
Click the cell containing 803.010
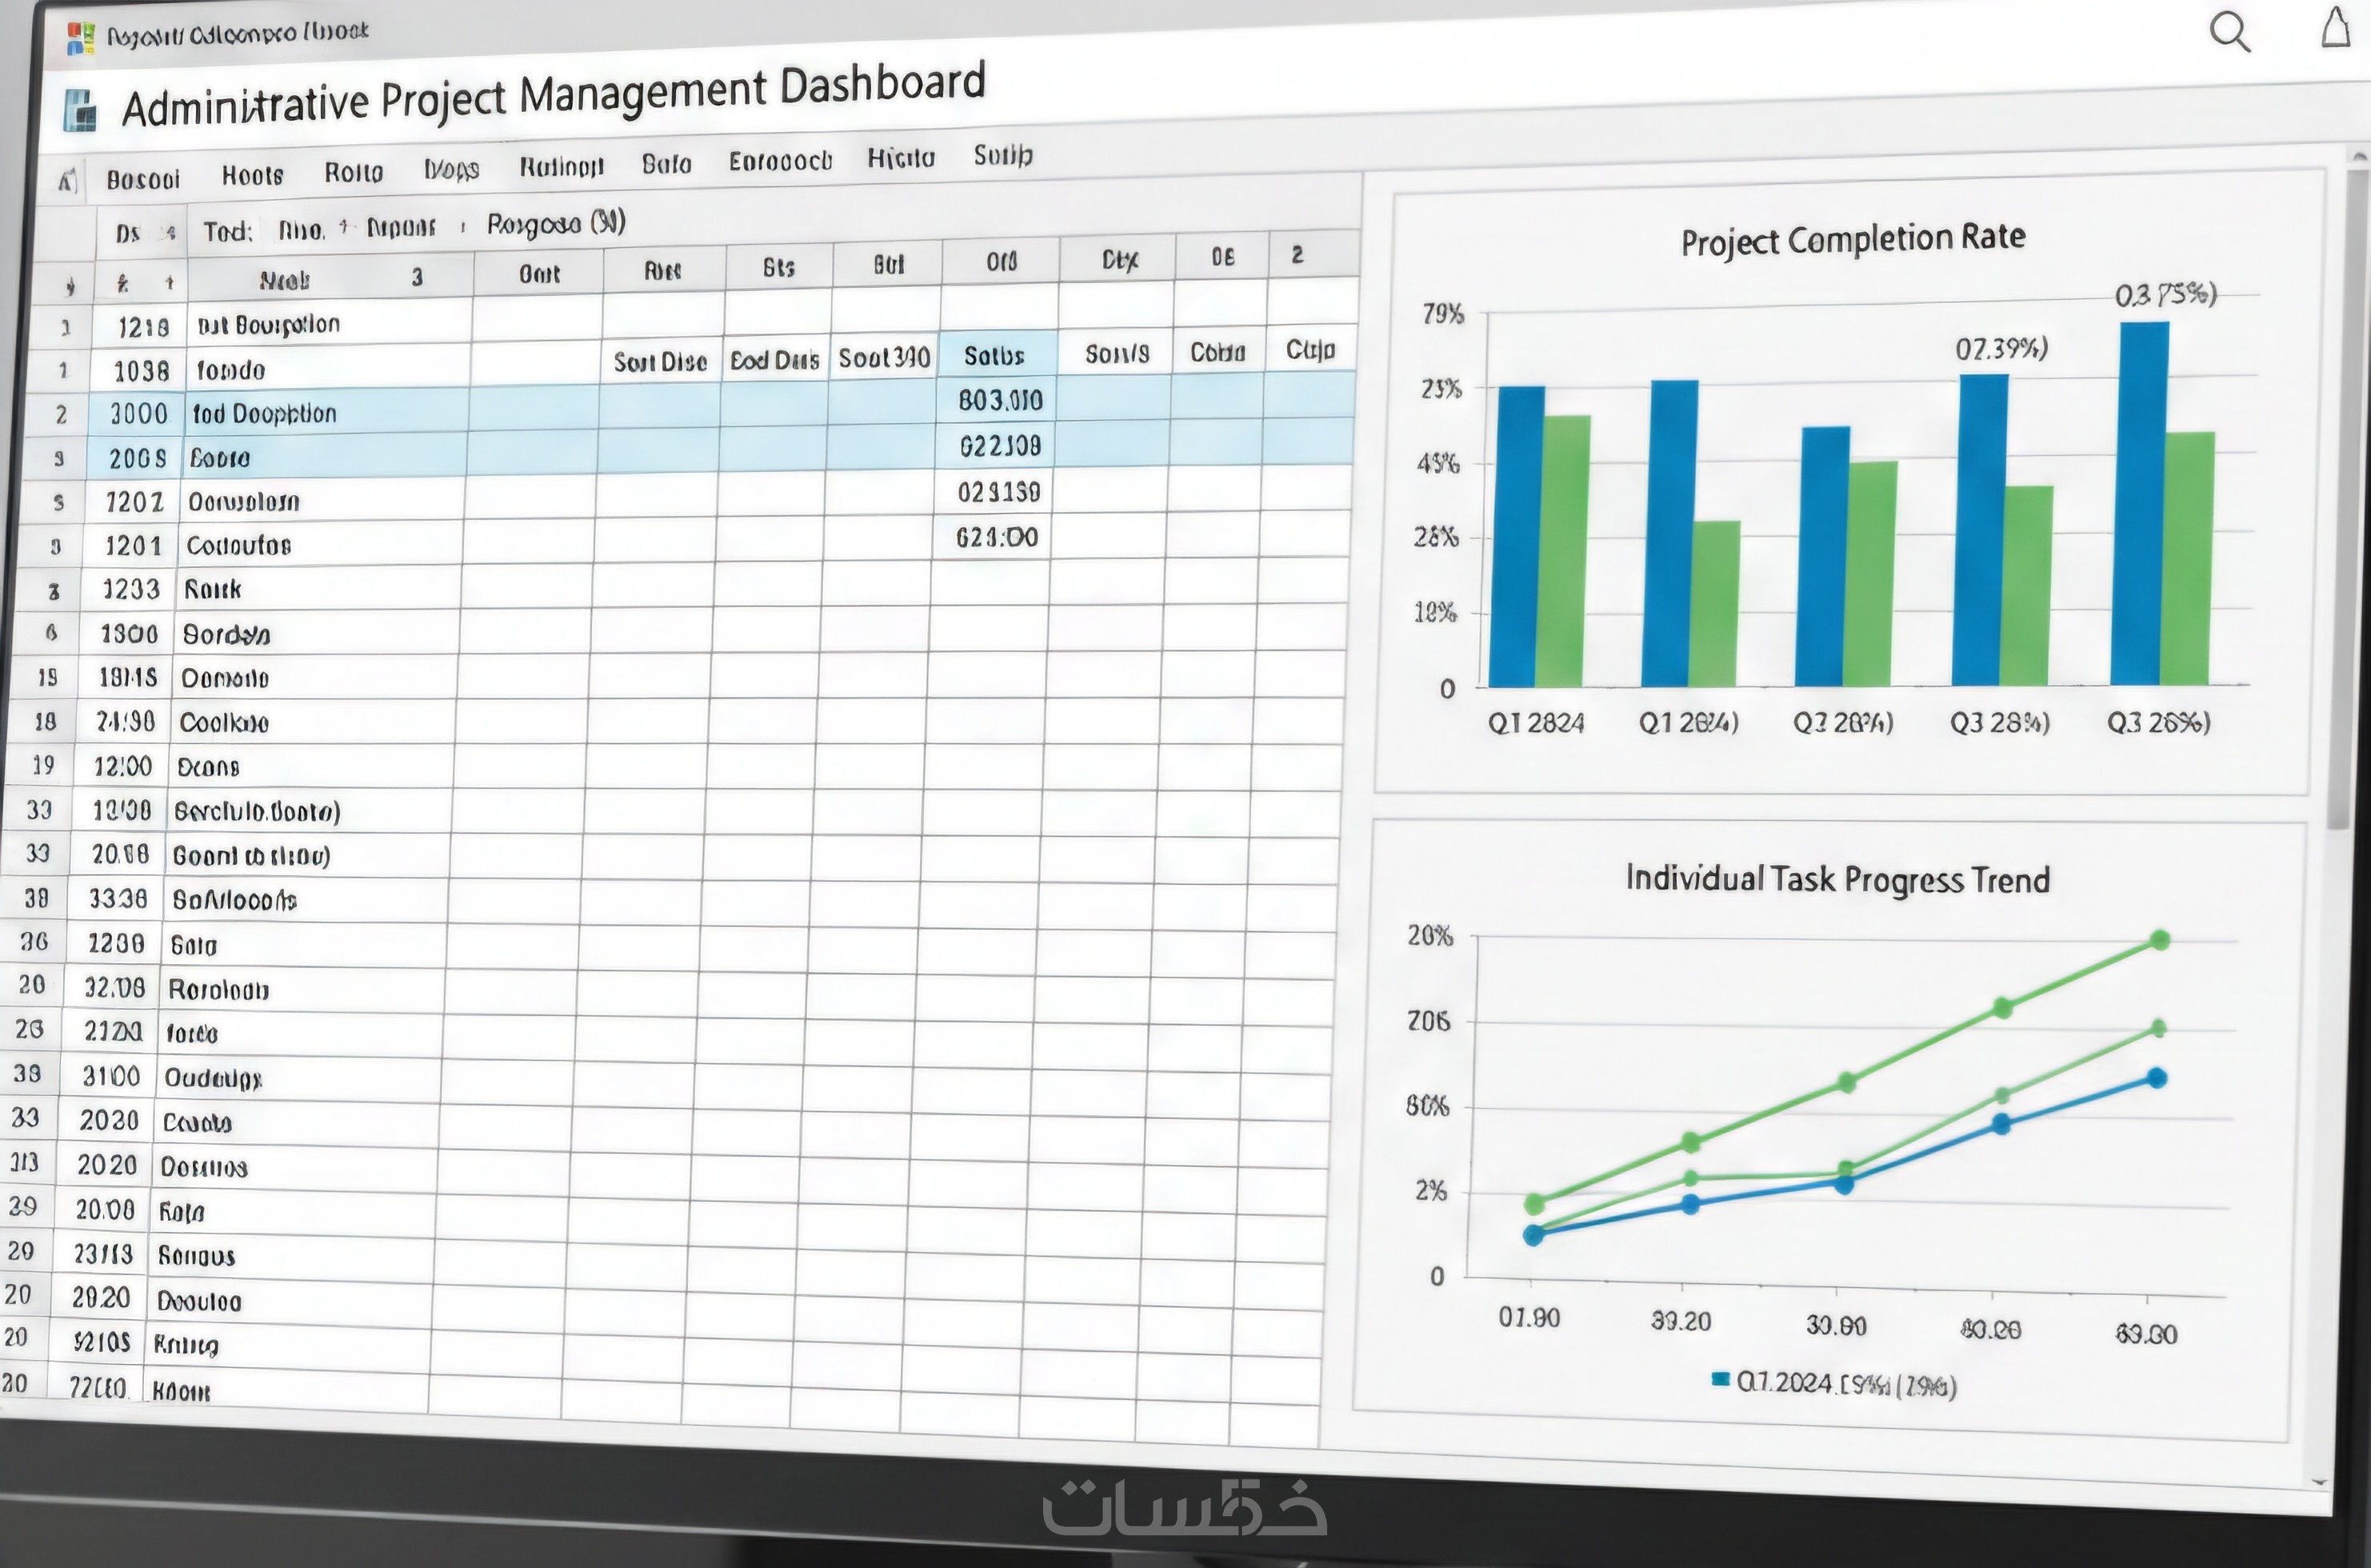(999, 400)
